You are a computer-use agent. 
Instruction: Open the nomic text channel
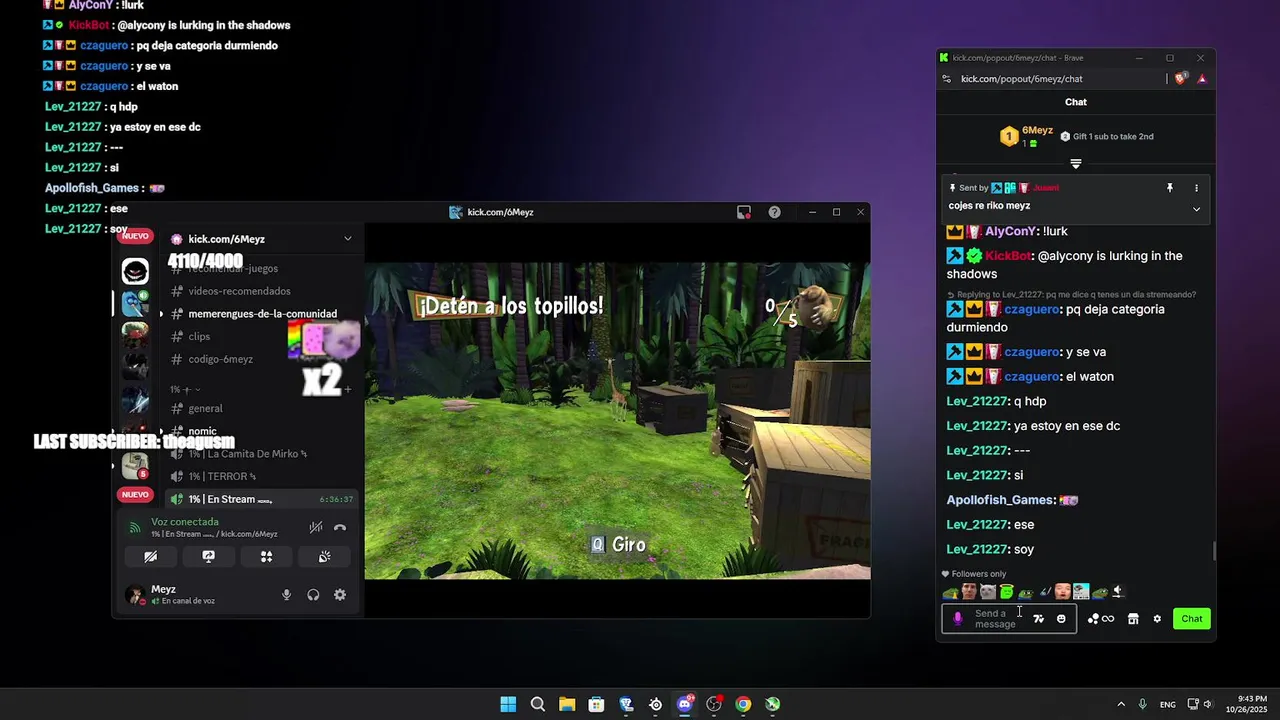202,431
